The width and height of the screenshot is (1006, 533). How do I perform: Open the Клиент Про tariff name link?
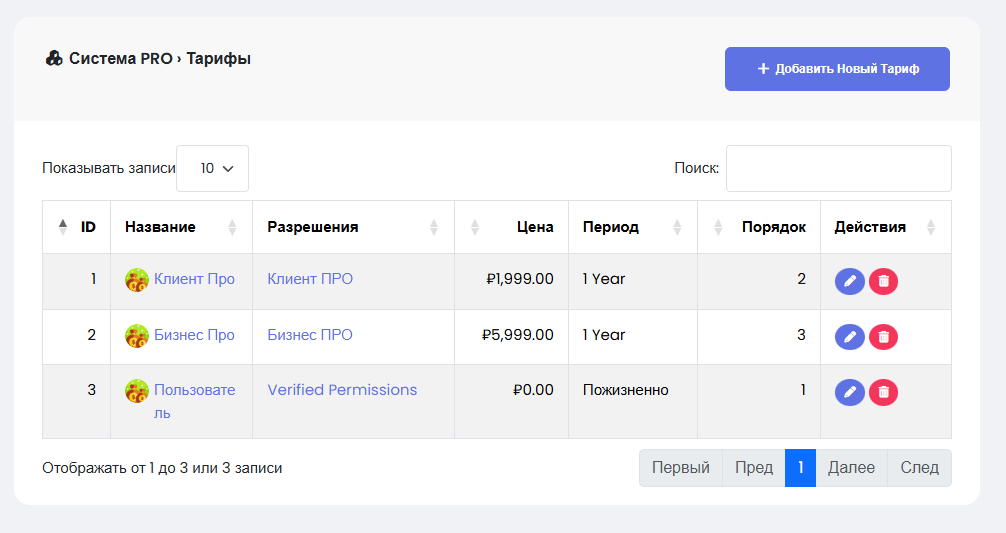coord(194,279)
